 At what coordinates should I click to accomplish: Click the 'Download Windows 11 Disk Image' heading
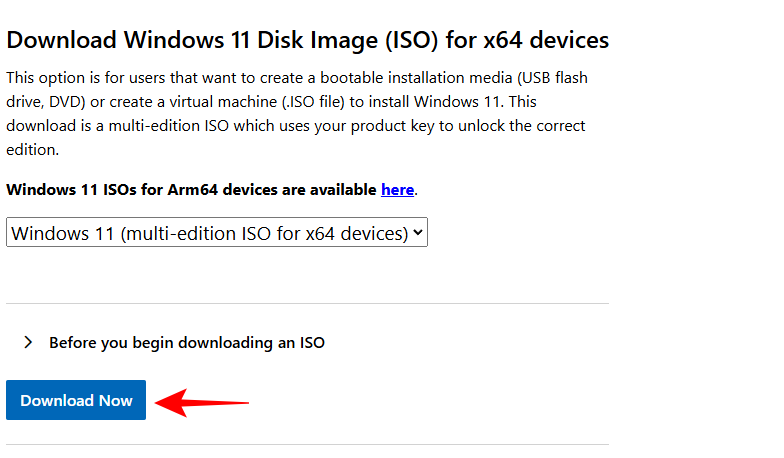(x=200, y=40)
